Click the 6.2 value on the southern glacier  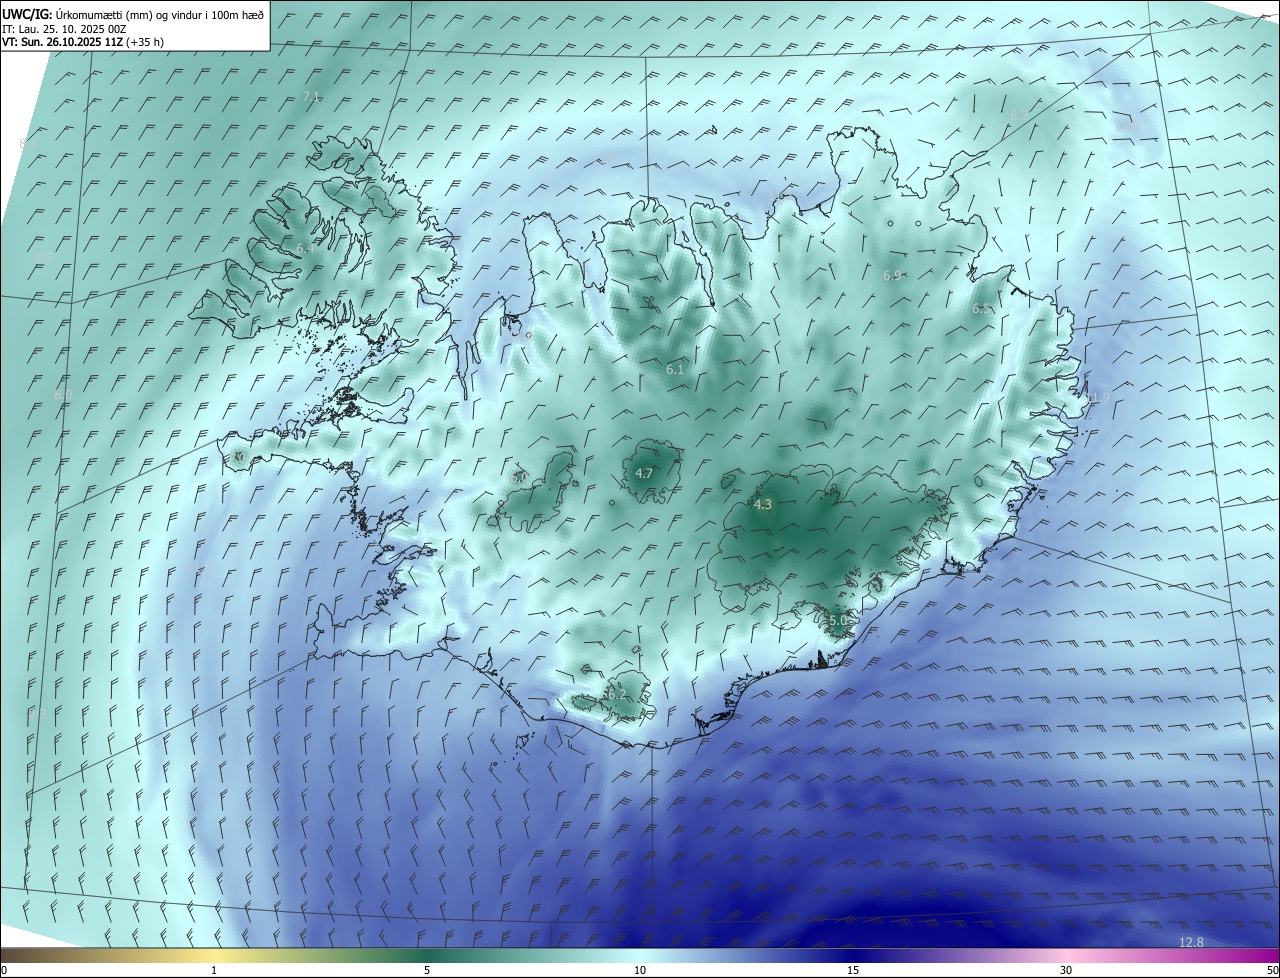[x=616, y=694]
